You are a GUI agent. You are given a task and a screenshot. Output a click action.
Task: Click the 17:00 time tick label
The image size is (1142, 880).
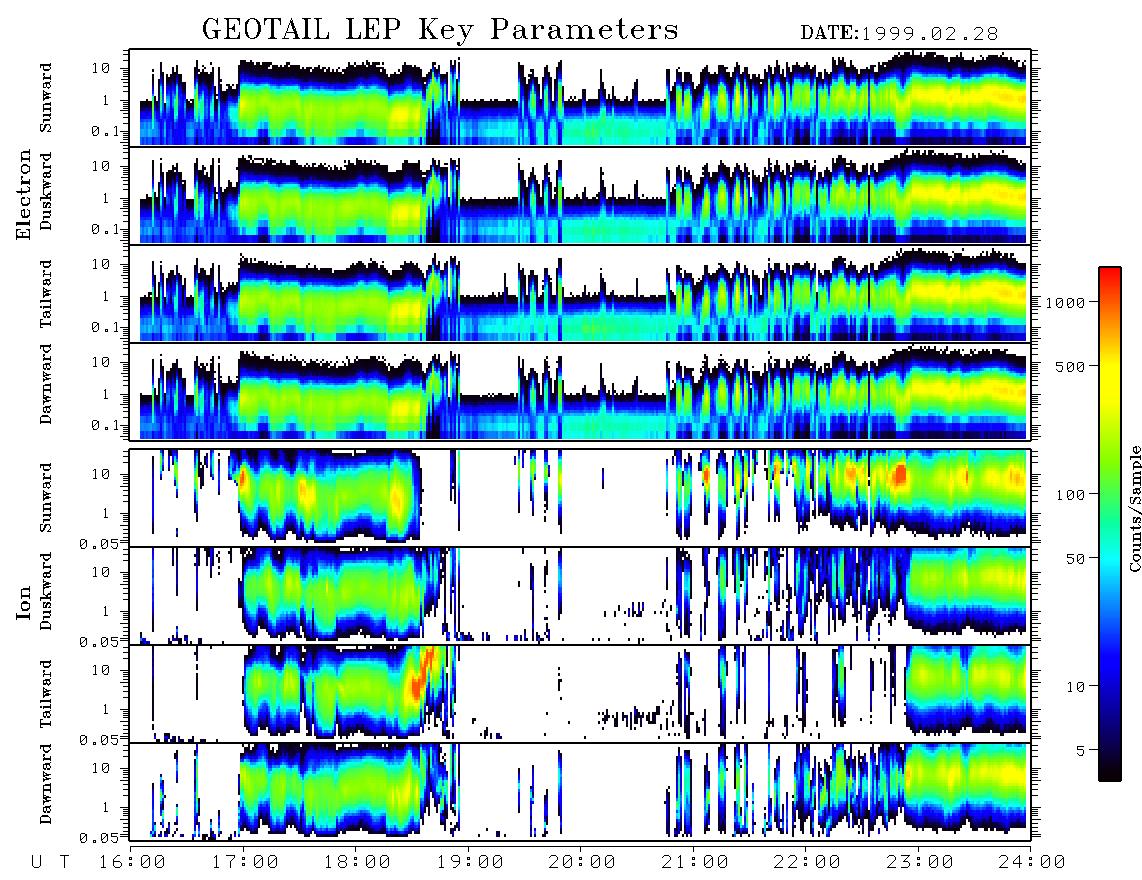pos(245,863)
